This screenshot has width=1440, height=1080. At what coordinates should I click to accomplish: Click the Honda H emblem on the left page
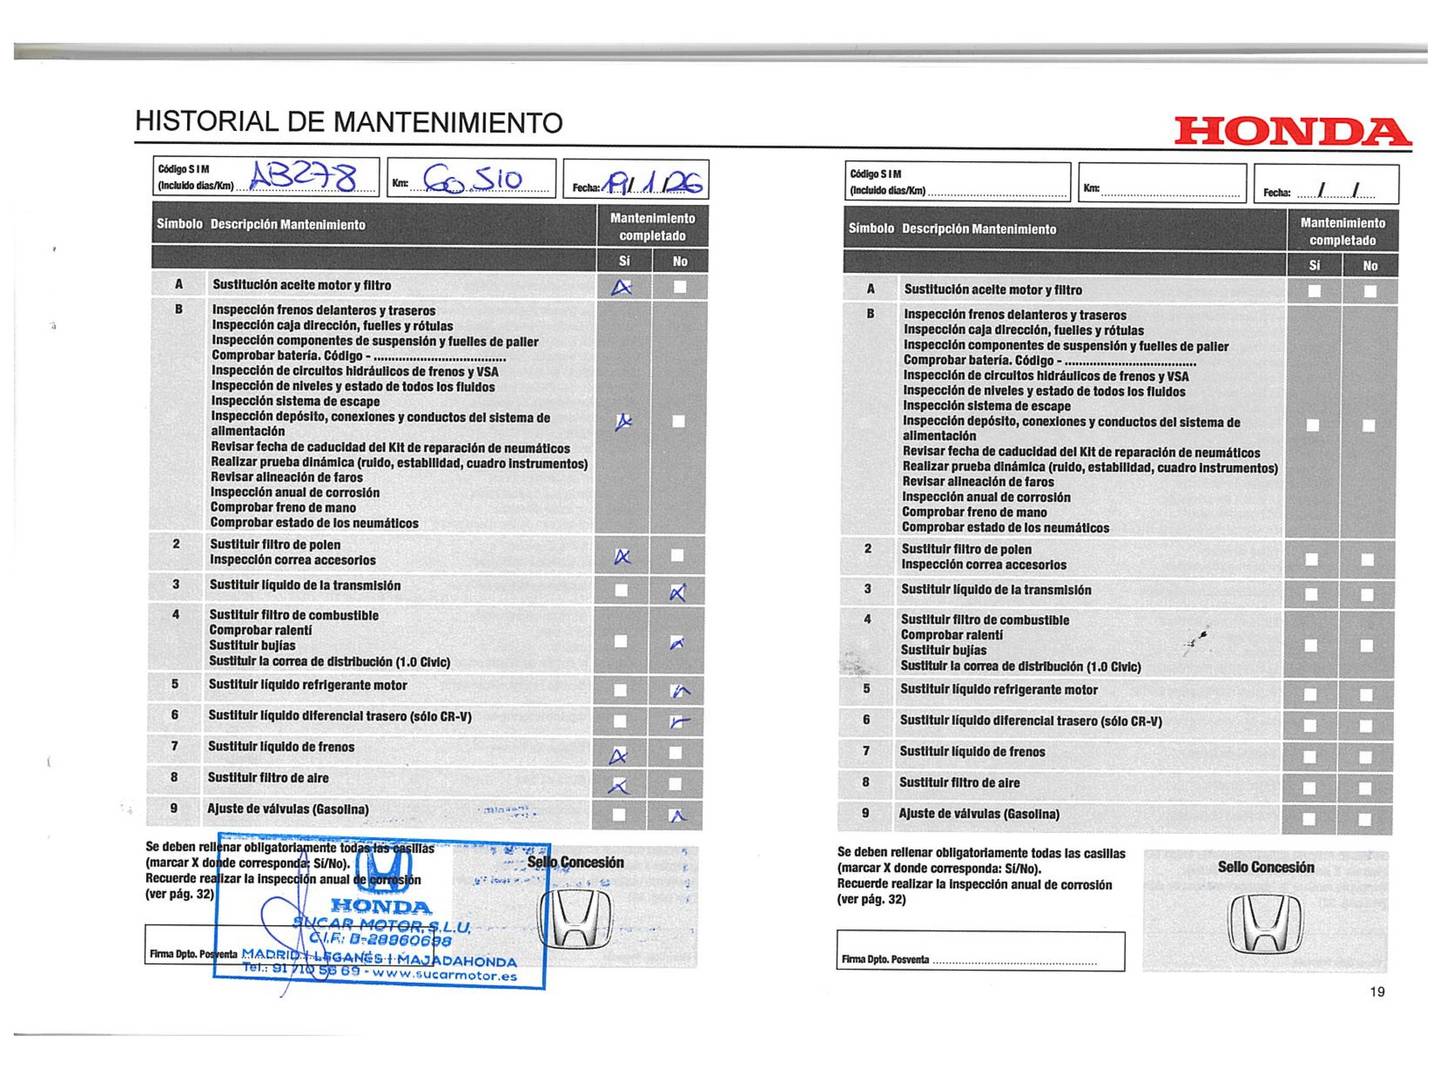pos(575,918)
